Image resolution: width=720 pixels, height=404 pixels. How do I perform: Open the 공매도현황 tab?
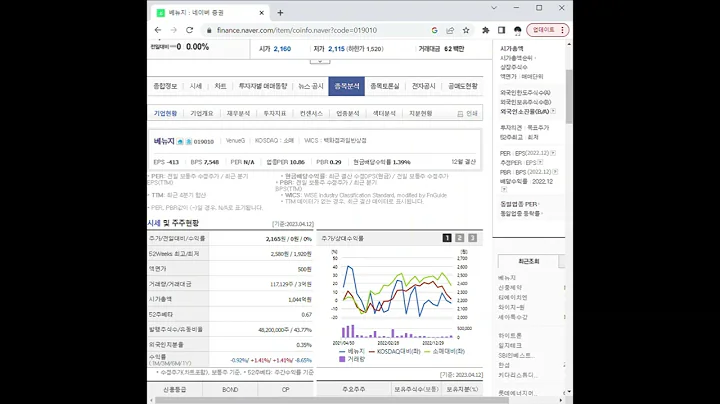point(463,86)
